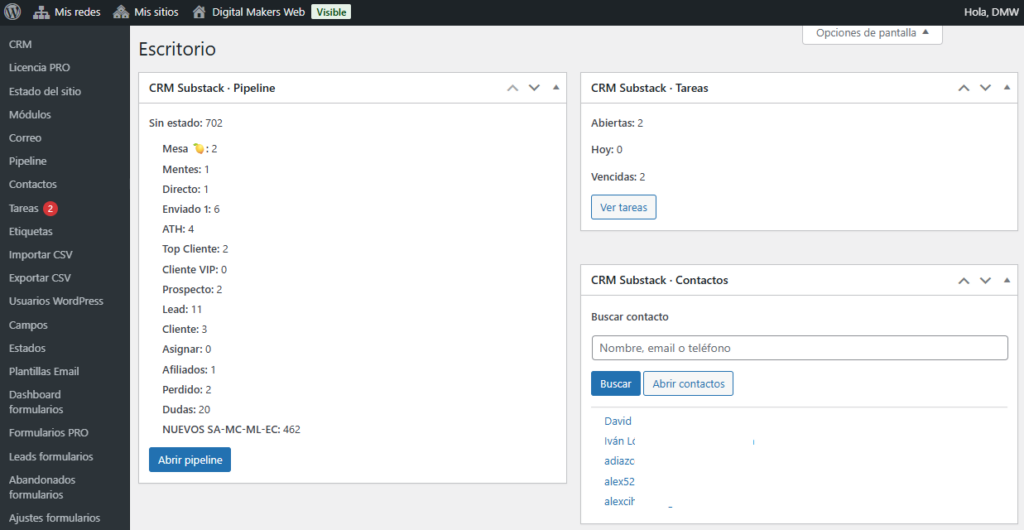Move Contactos widget down arrow
Image resolution: width=1024 pixels, height=530 pixels.
point(985,280)
